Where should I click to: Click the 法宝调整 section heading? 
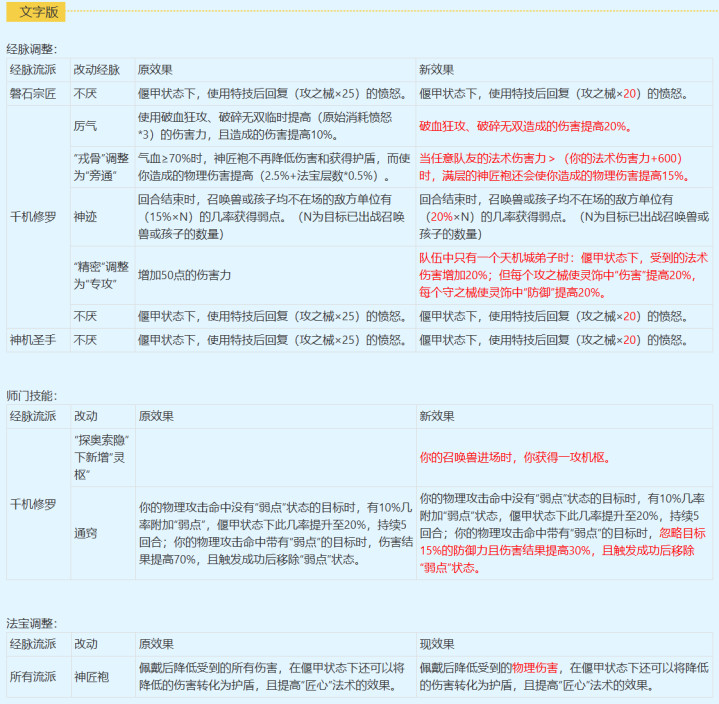[x=32, y=623]
